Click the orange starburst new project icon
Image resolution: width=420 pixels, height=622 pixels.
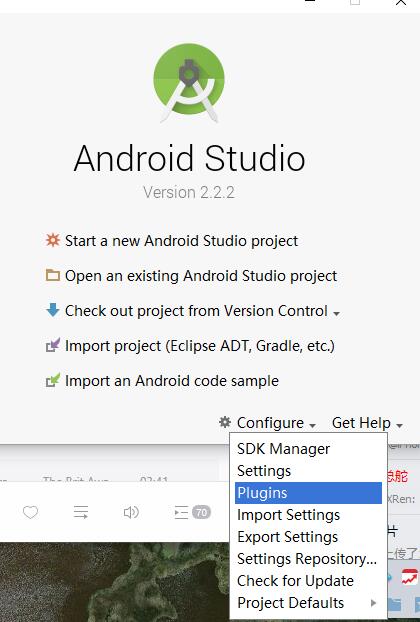(53, 240)
